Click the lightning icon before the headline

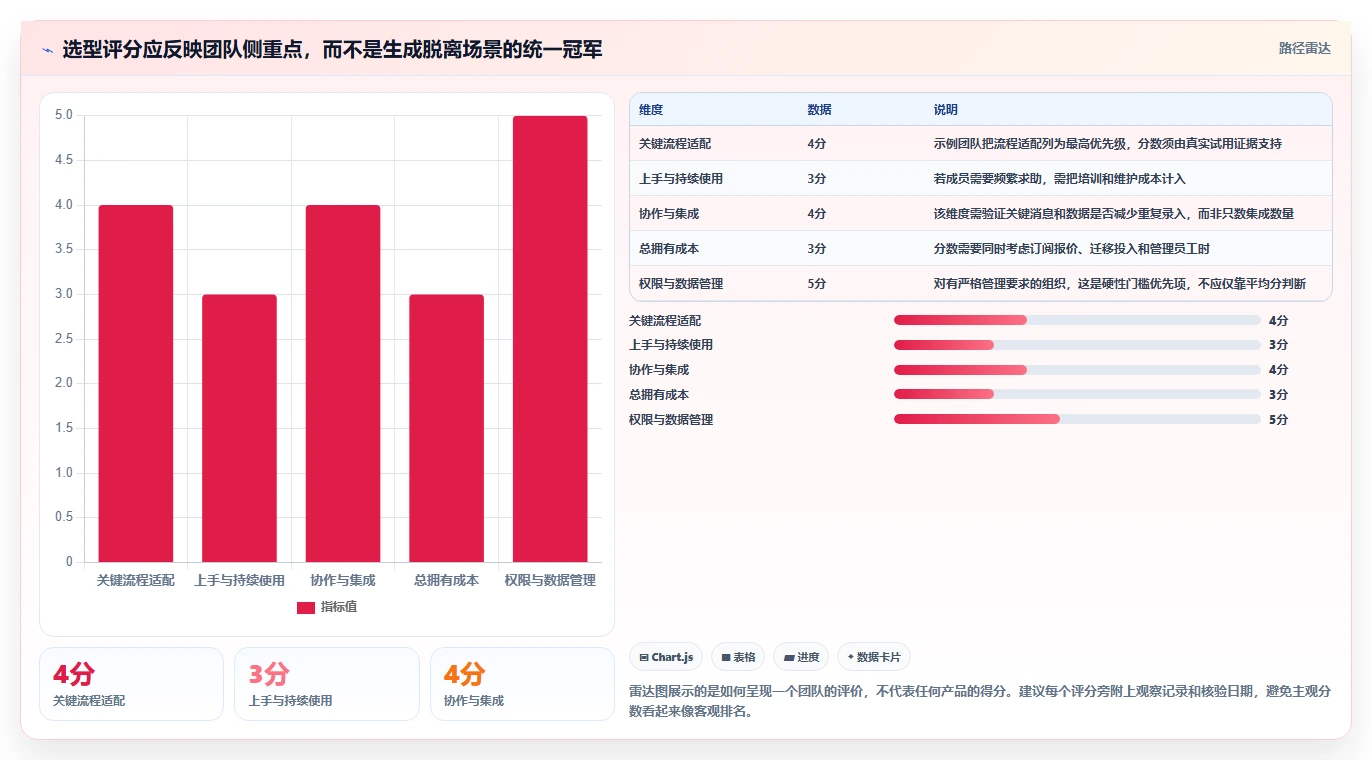48,50
